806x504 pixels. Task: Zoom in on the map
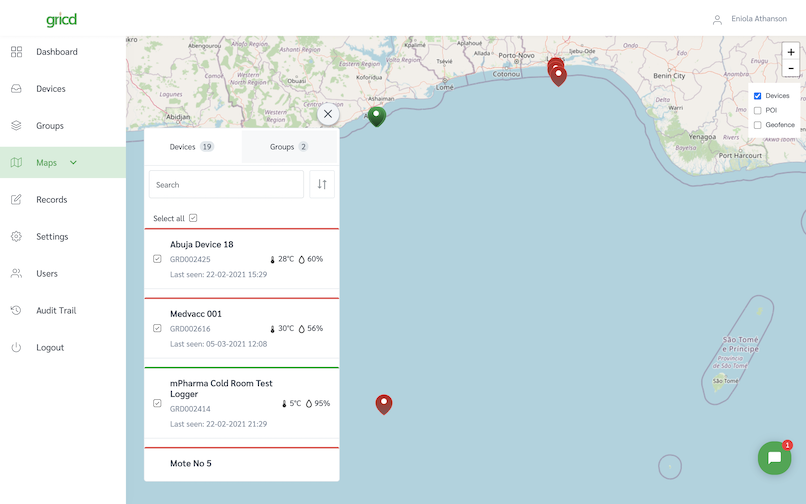pos(791,52)
